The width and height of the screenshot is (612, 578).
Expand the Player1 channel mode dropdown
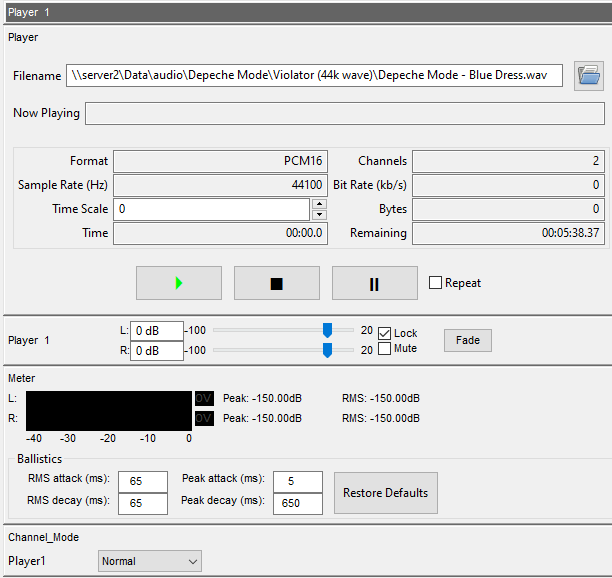(150, 561)
